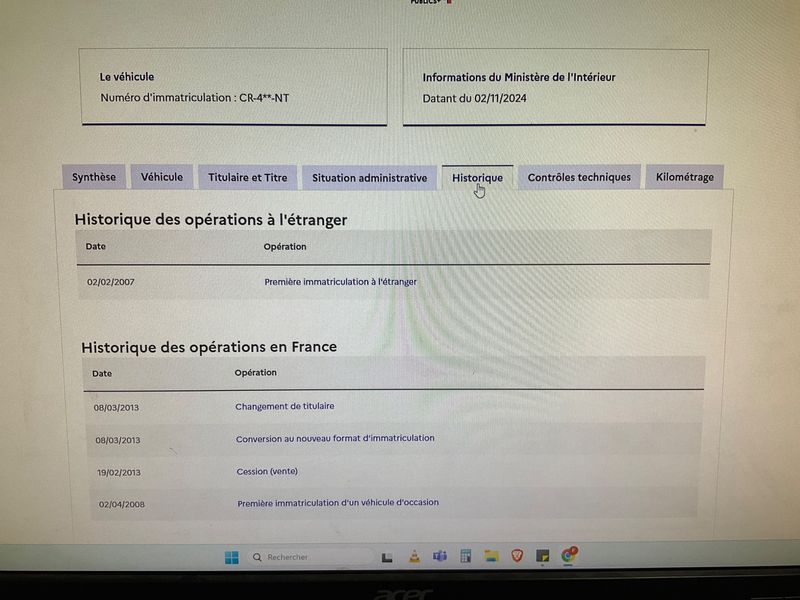
Task: Open Microsoft Teams from the taskbar
Action: 440,556
